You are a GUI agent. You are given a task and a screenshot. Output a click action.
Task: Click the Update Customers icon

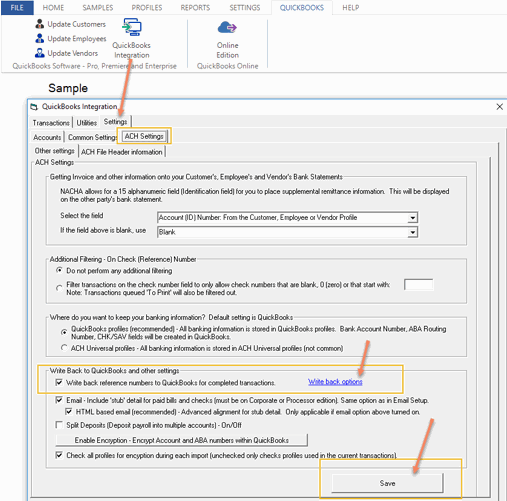[x=40, y=24]
